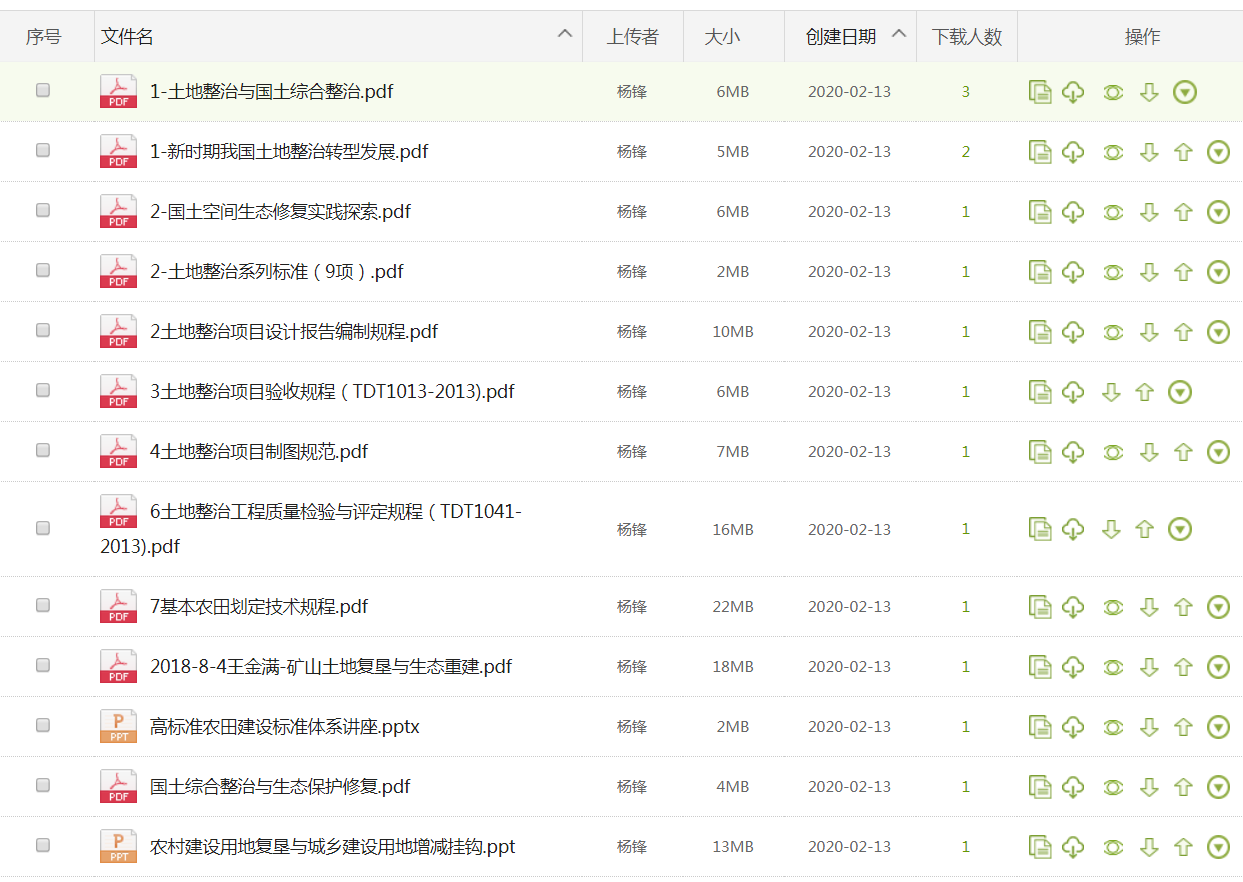The height and width of the screenshot is (882, 1243).
Task: Click 下载人数 column header
Action: (x=966, y=37)
